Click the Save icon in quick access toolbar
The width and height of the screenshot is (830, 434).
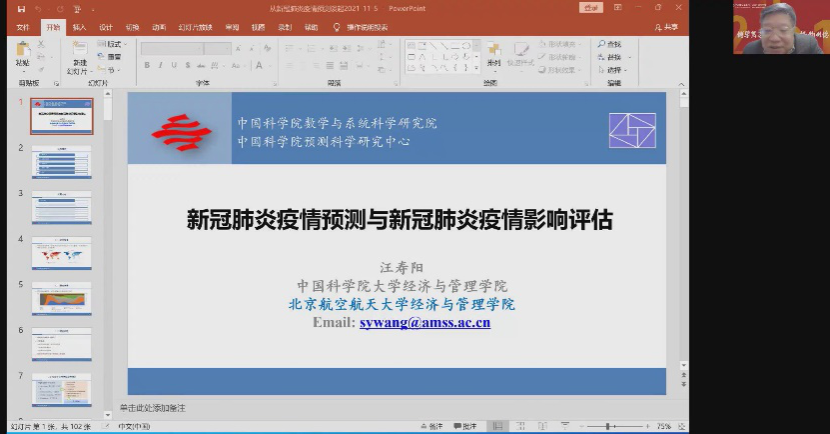[21, 8]
